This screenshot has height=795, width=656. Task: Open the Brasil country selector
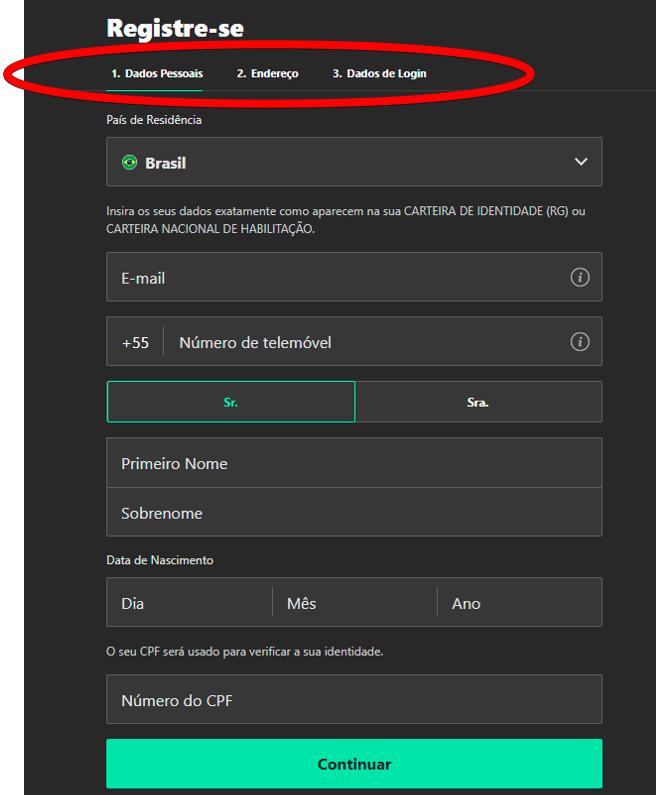point(354,162)
